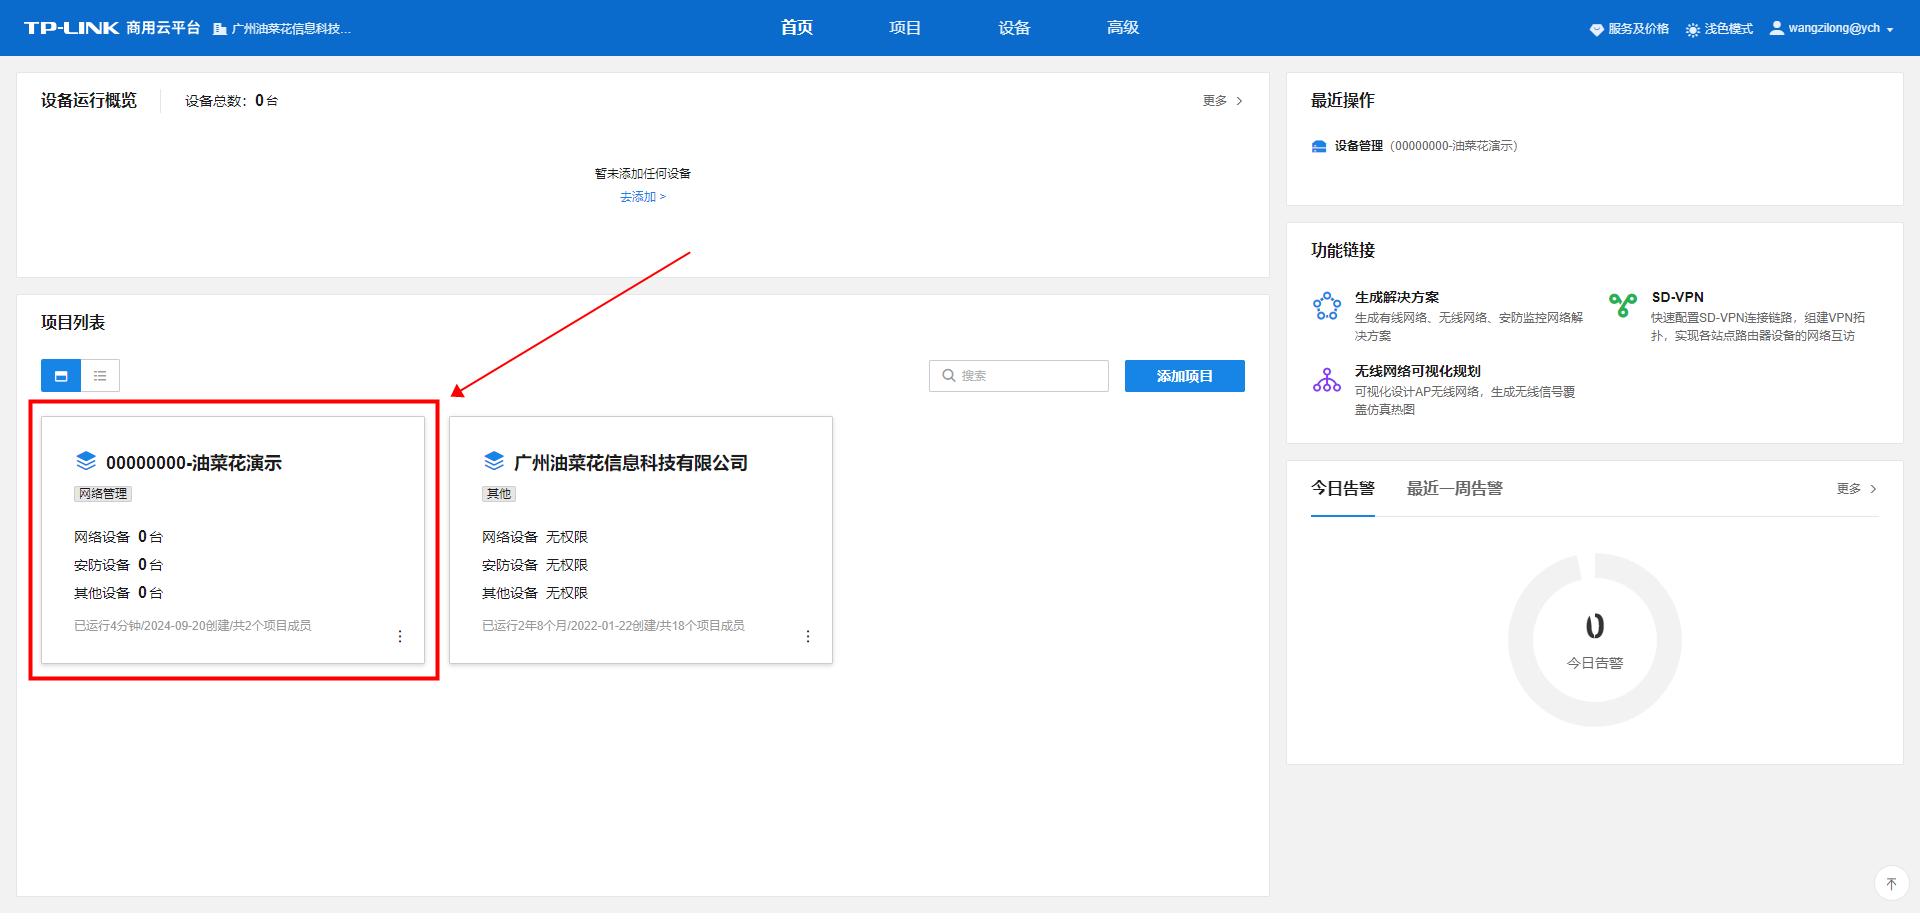The image size is (1920, 919).
Task: Open 无线网络可视化规划 link
Action: 1417,371
